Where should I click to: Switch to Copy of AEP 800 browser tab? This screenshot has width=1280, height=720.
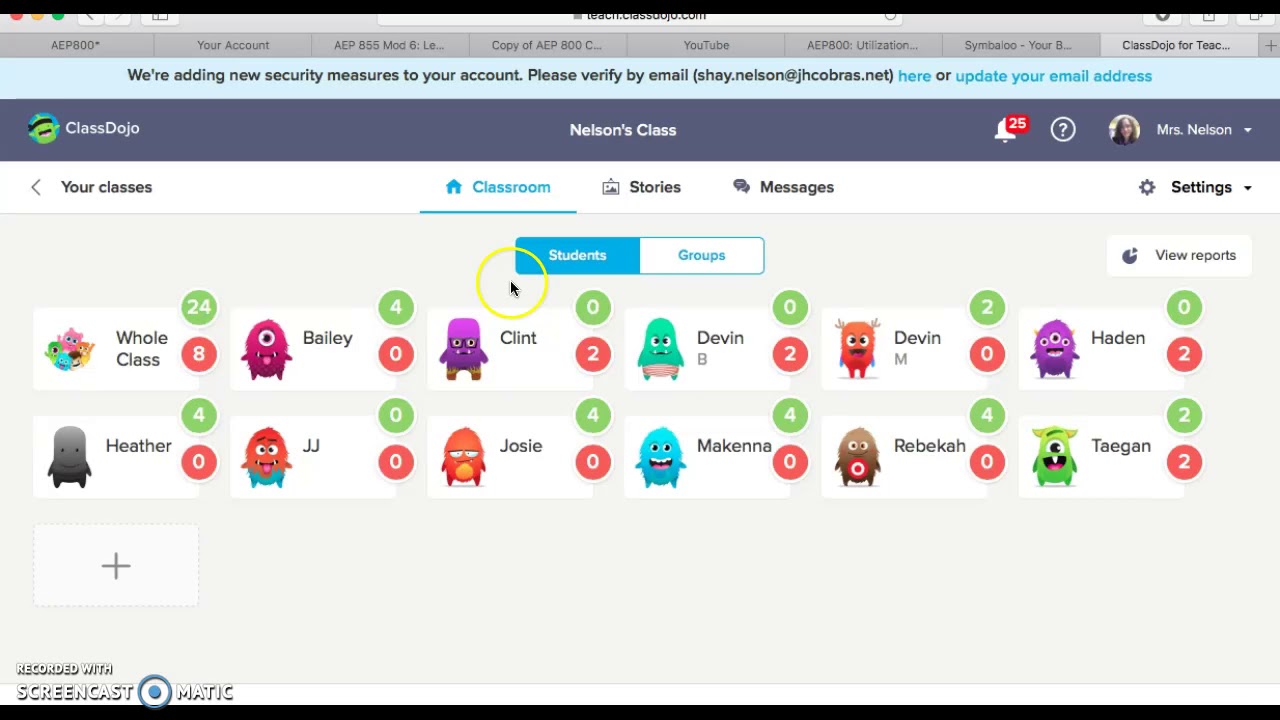[547, 45]
